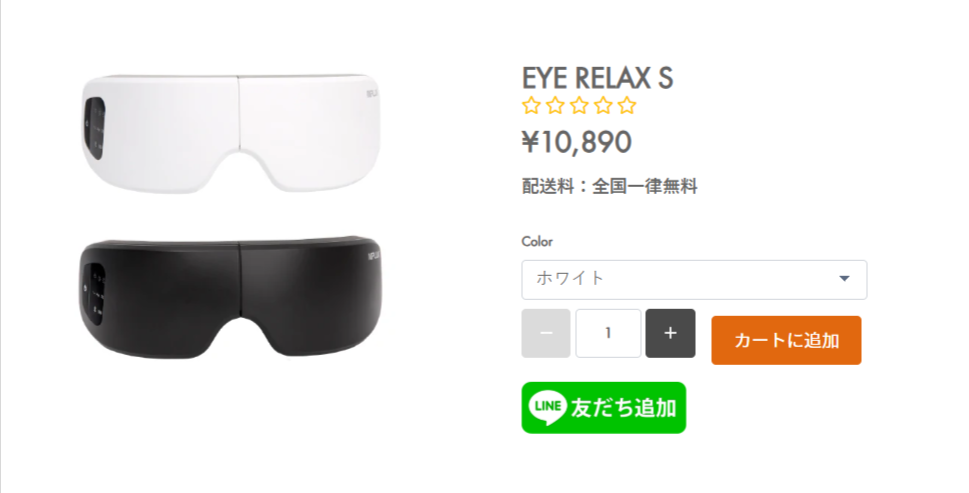Select the black eye massager image
This screenshot has width=969, height=493.
pyautogui.click(x=231, y=297)
